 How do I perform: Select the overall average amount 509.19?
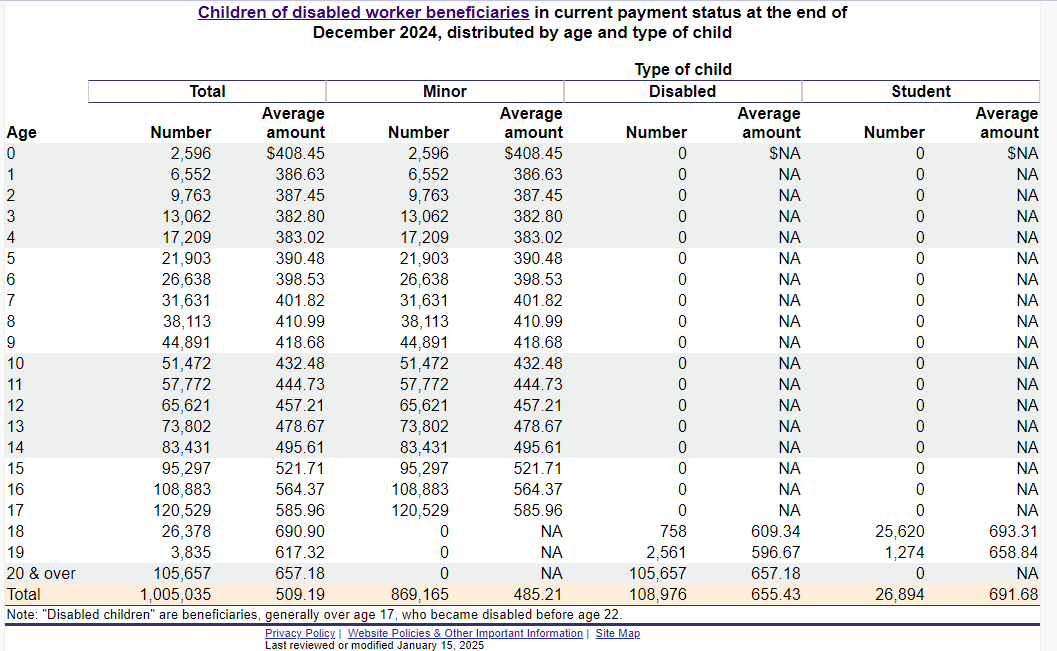click(x=300, y=594)
